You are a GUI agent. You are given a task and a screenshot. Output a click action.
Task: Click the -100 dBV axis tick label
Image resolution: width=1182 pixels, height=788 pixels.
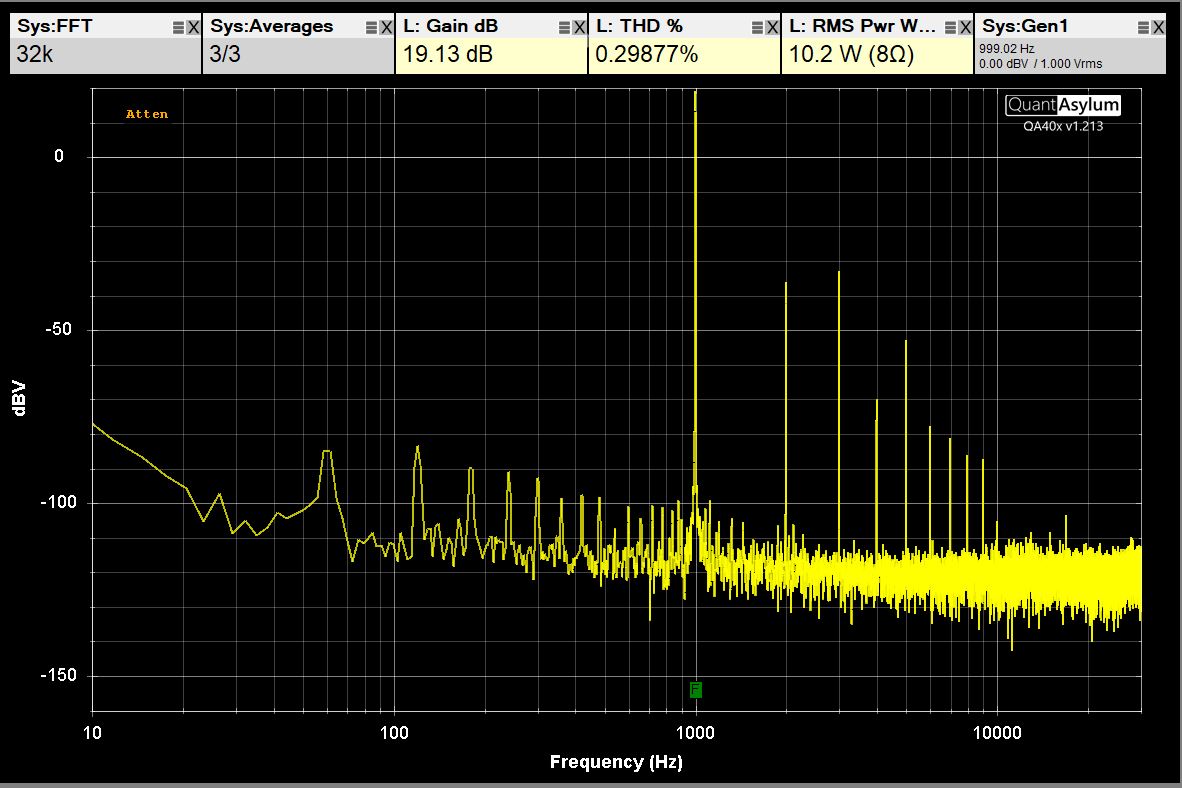click(x=59, y=502)
